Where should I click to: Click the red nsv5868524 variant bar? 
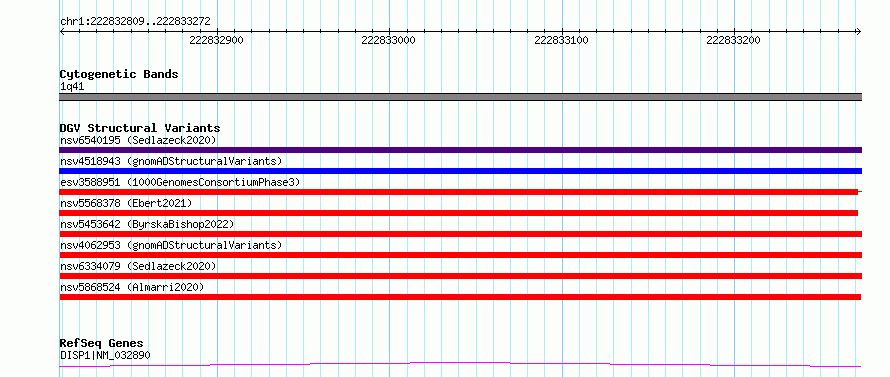pos(460,297)
